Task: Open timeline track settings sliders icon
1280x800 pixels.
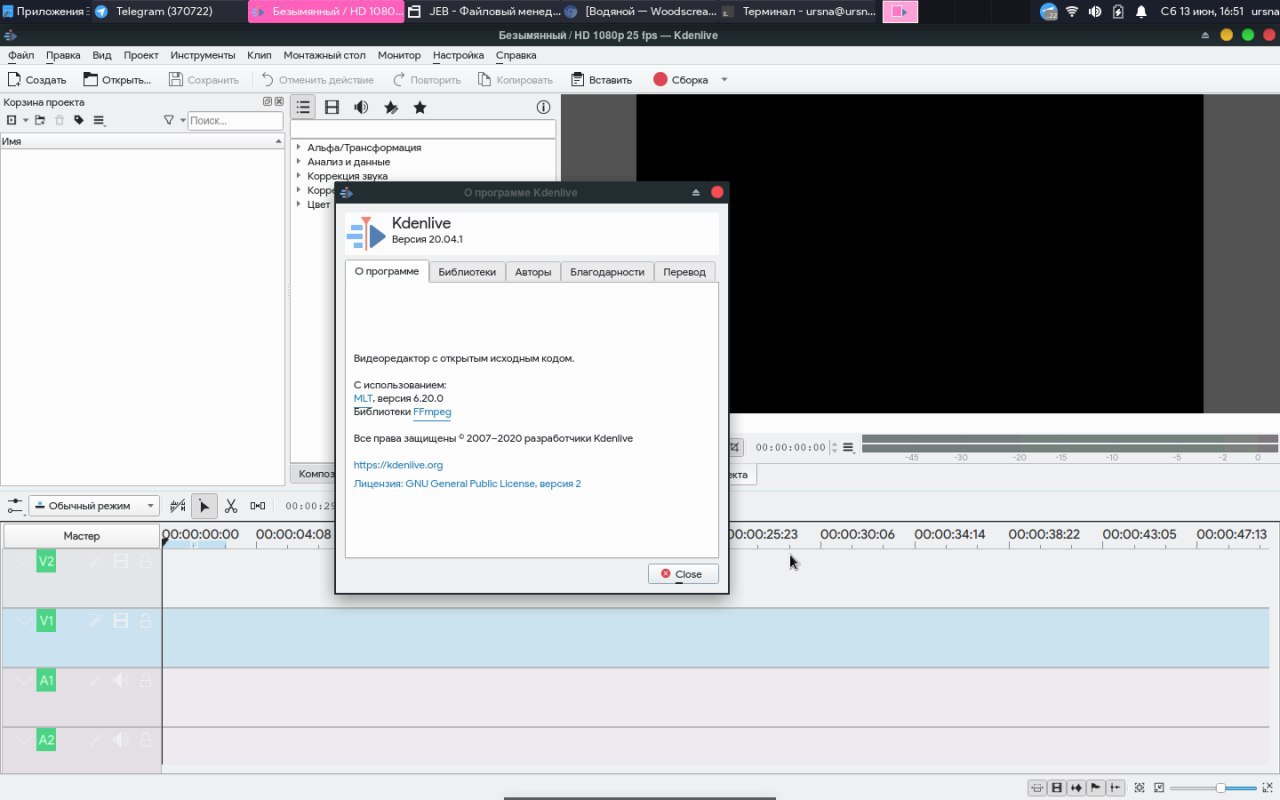Action: coord(14,506)
